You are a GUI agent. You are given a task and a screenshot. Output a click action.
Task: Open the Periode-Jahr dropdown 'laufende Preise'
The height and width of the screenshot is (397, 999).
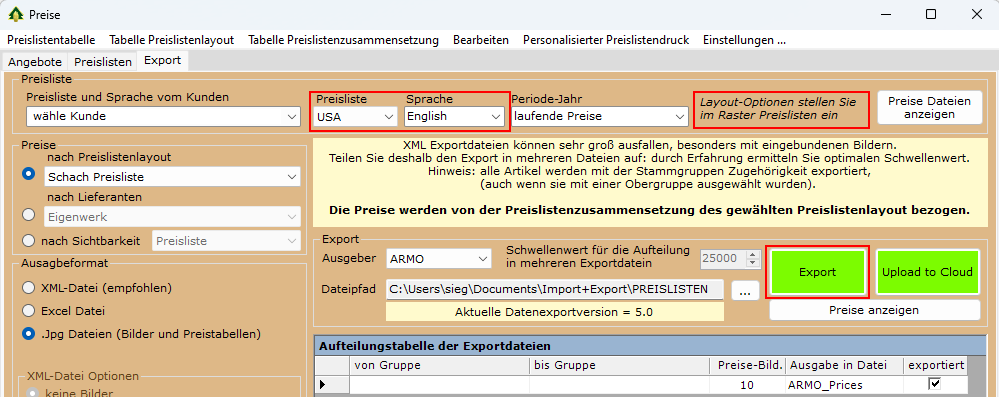(599, 117)
